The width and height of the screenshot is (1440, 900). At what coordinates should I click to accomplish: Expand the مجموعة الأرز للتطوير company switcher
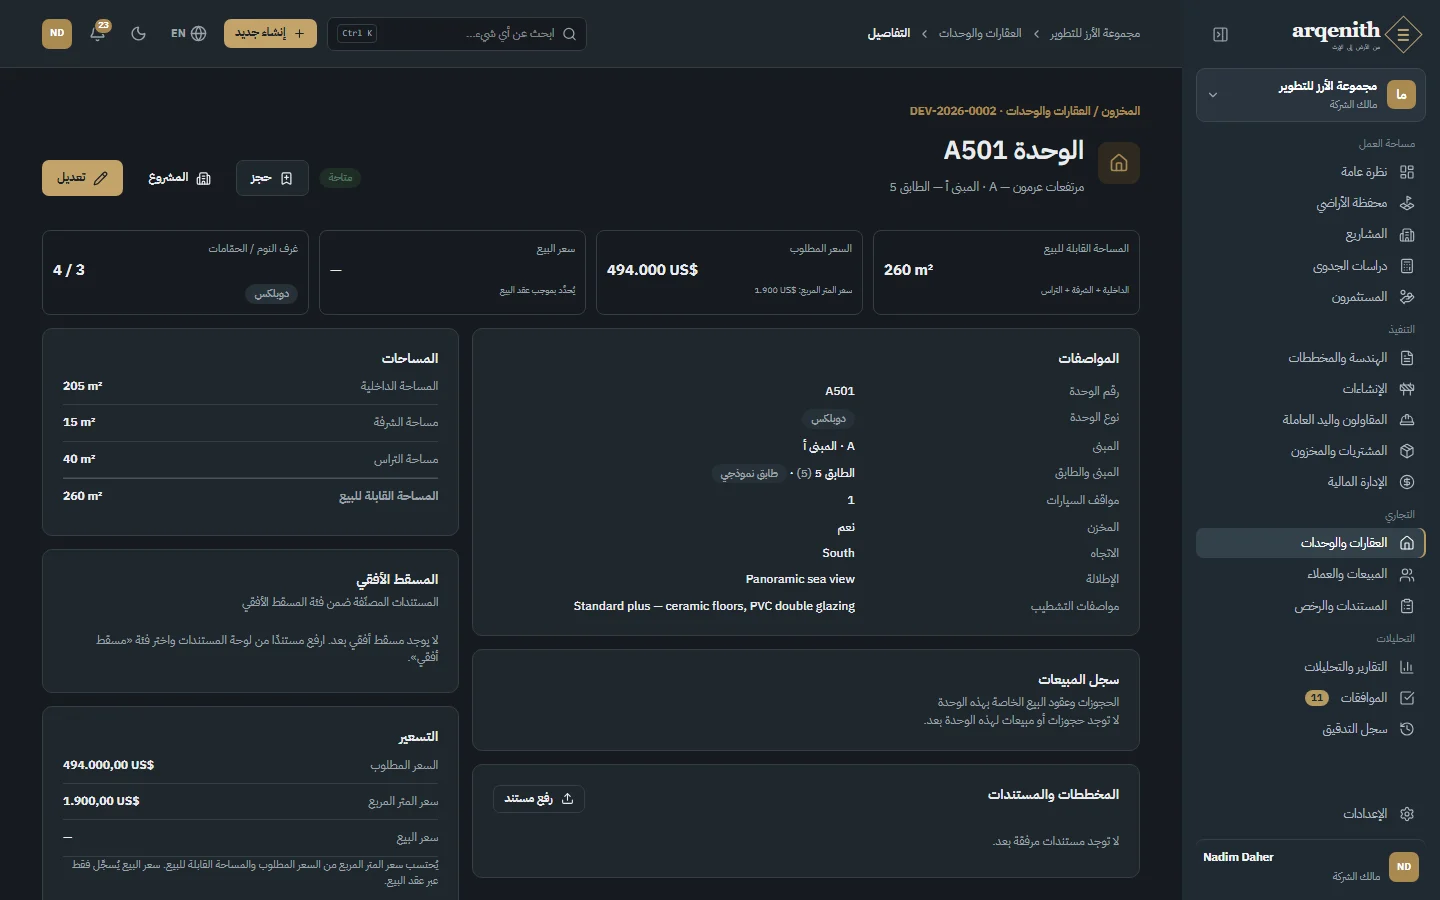[x=1309, y=95]
